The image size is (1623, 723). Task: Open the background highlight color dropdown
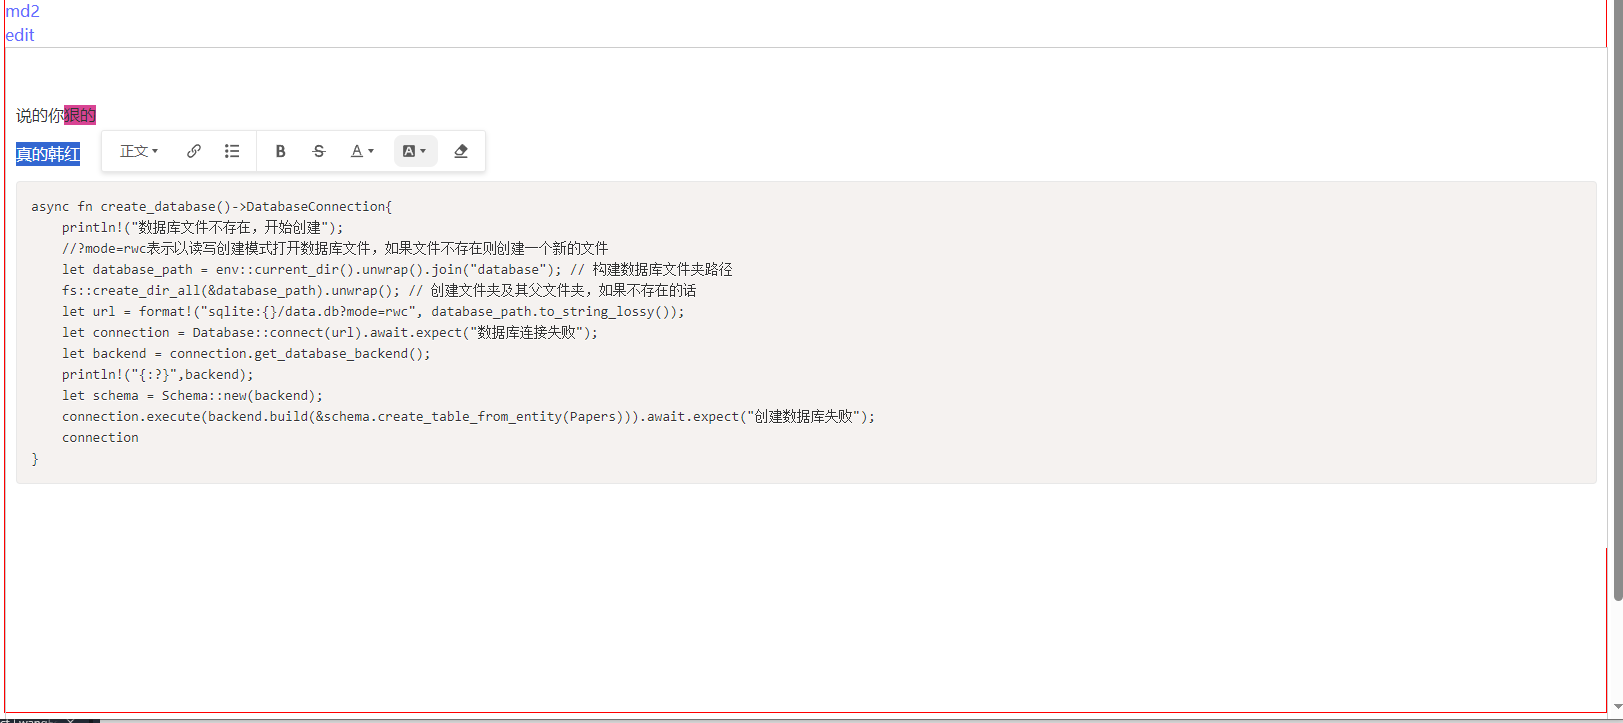click(x=415, y=151)
